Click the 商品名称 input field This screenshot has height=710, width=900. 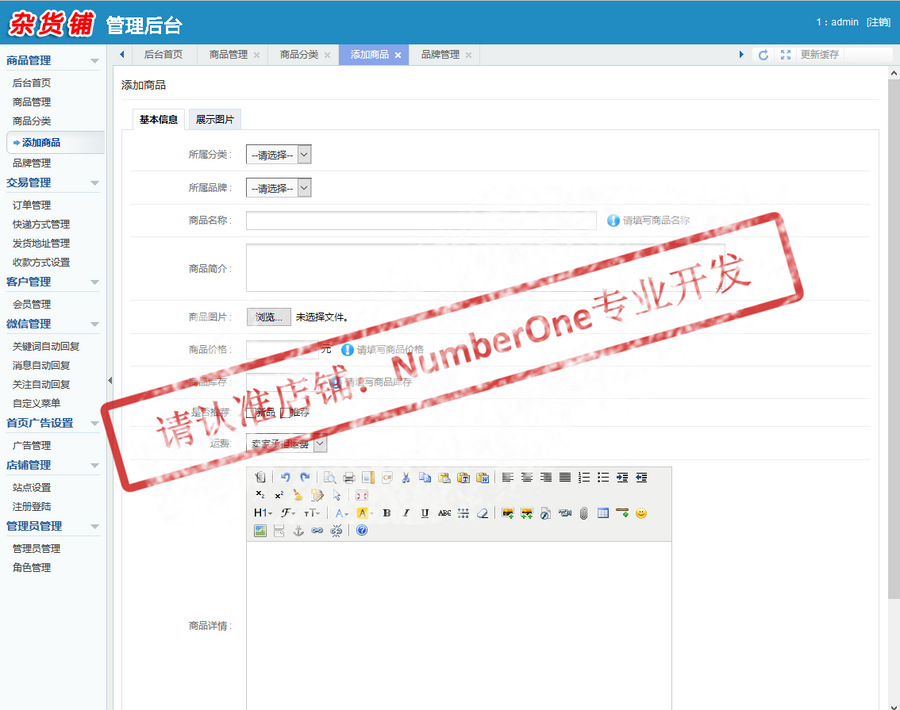coord(420,220)
